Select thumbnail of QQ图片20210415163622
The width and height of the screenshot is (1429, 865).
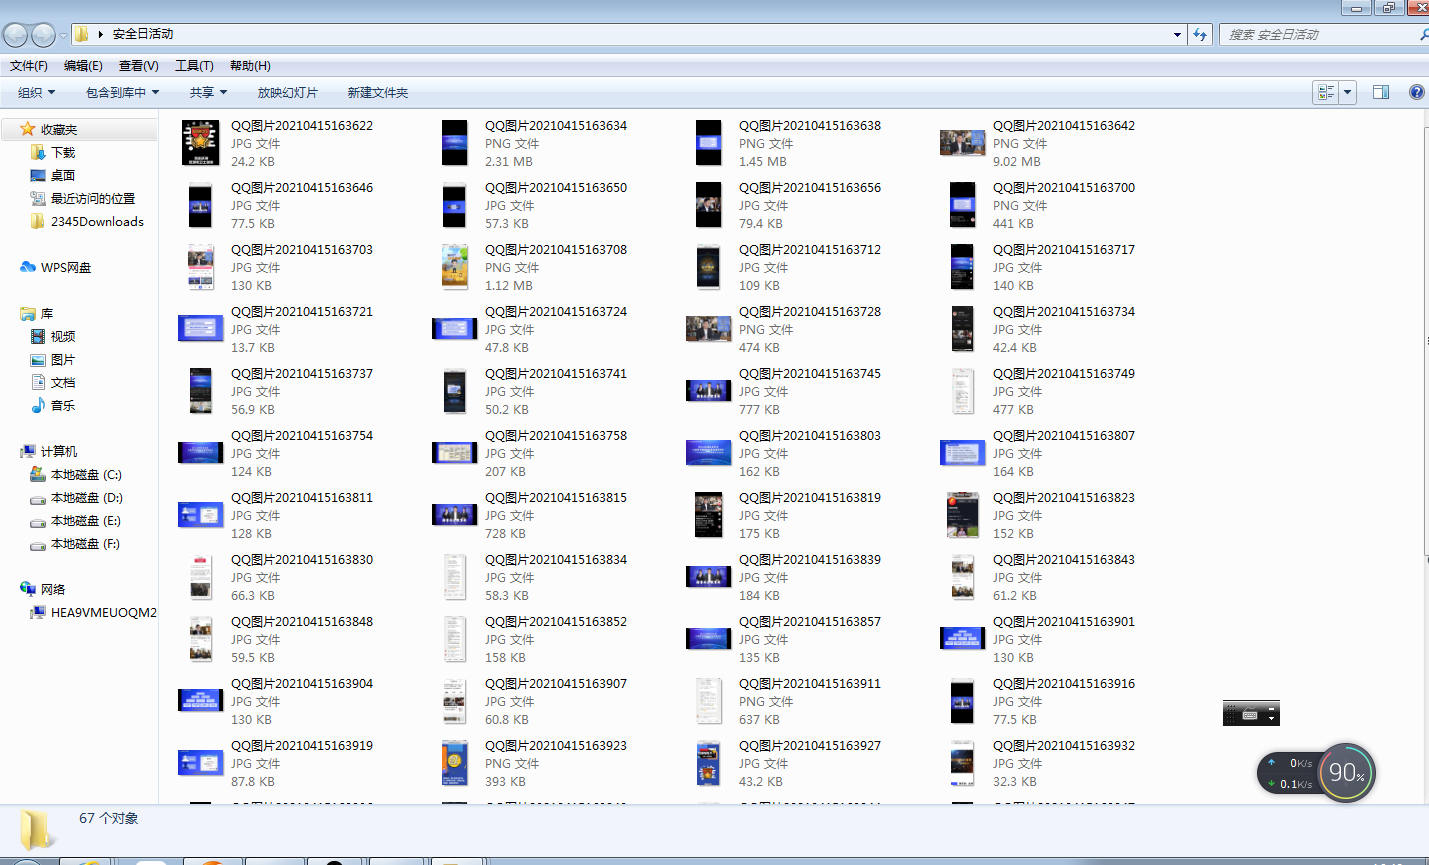pyautogui.click(x=200, y=143)
